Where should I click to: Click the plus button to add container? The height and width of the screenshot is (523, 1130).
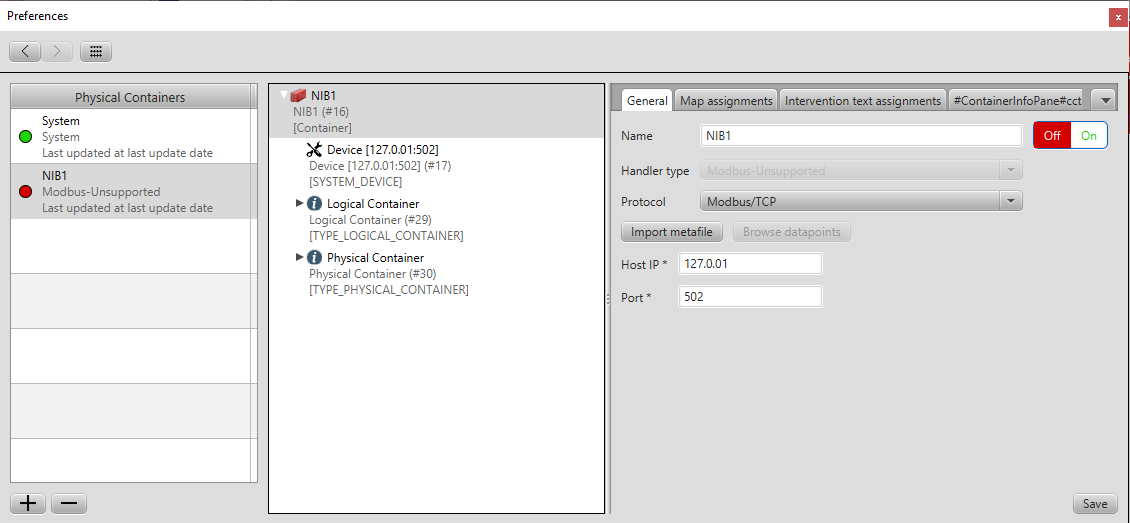[28, 503]
